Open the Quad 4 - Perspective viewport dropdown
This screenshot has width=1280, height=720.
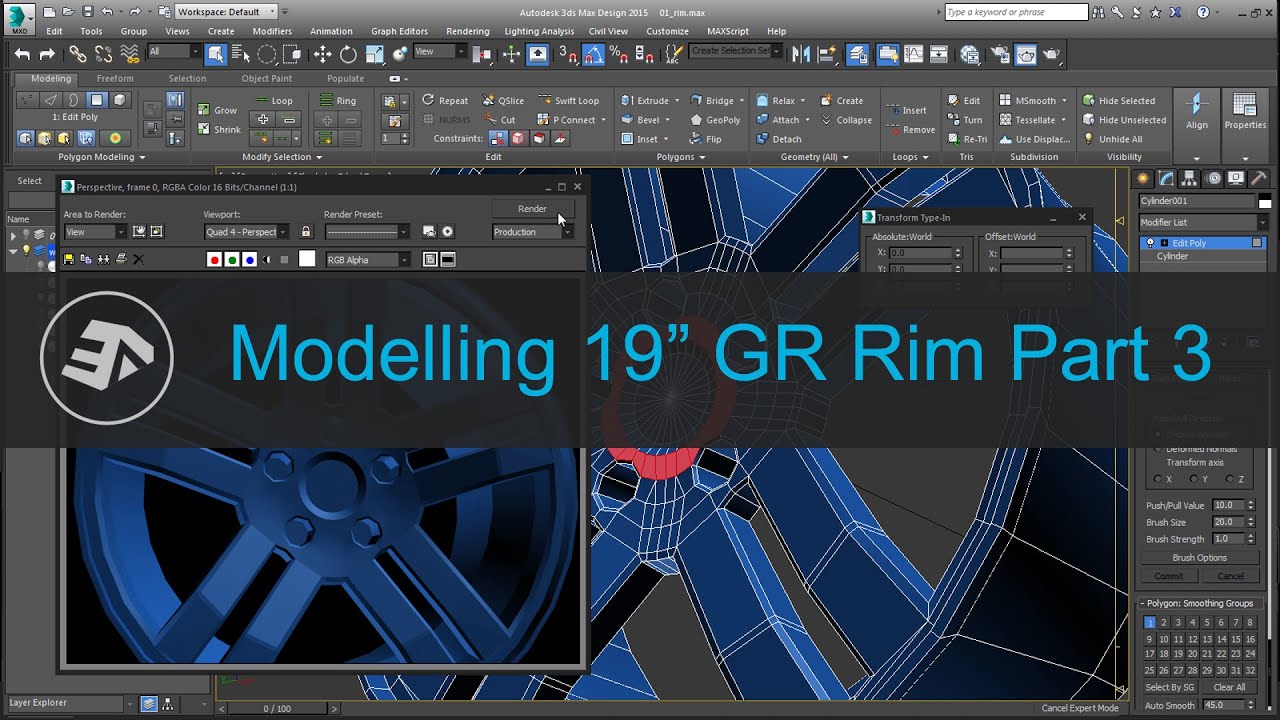point(247,232)
